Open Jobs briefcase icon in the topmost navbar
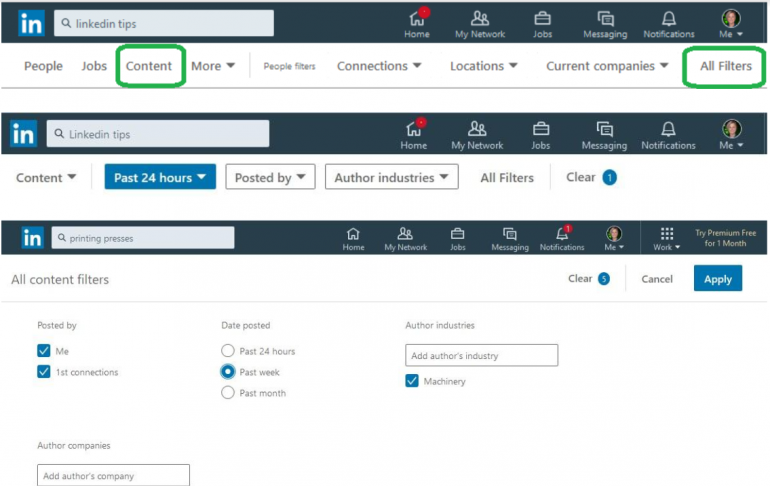Screen dimensions: 770x486 pyautogui.click(x=542, y=19)
